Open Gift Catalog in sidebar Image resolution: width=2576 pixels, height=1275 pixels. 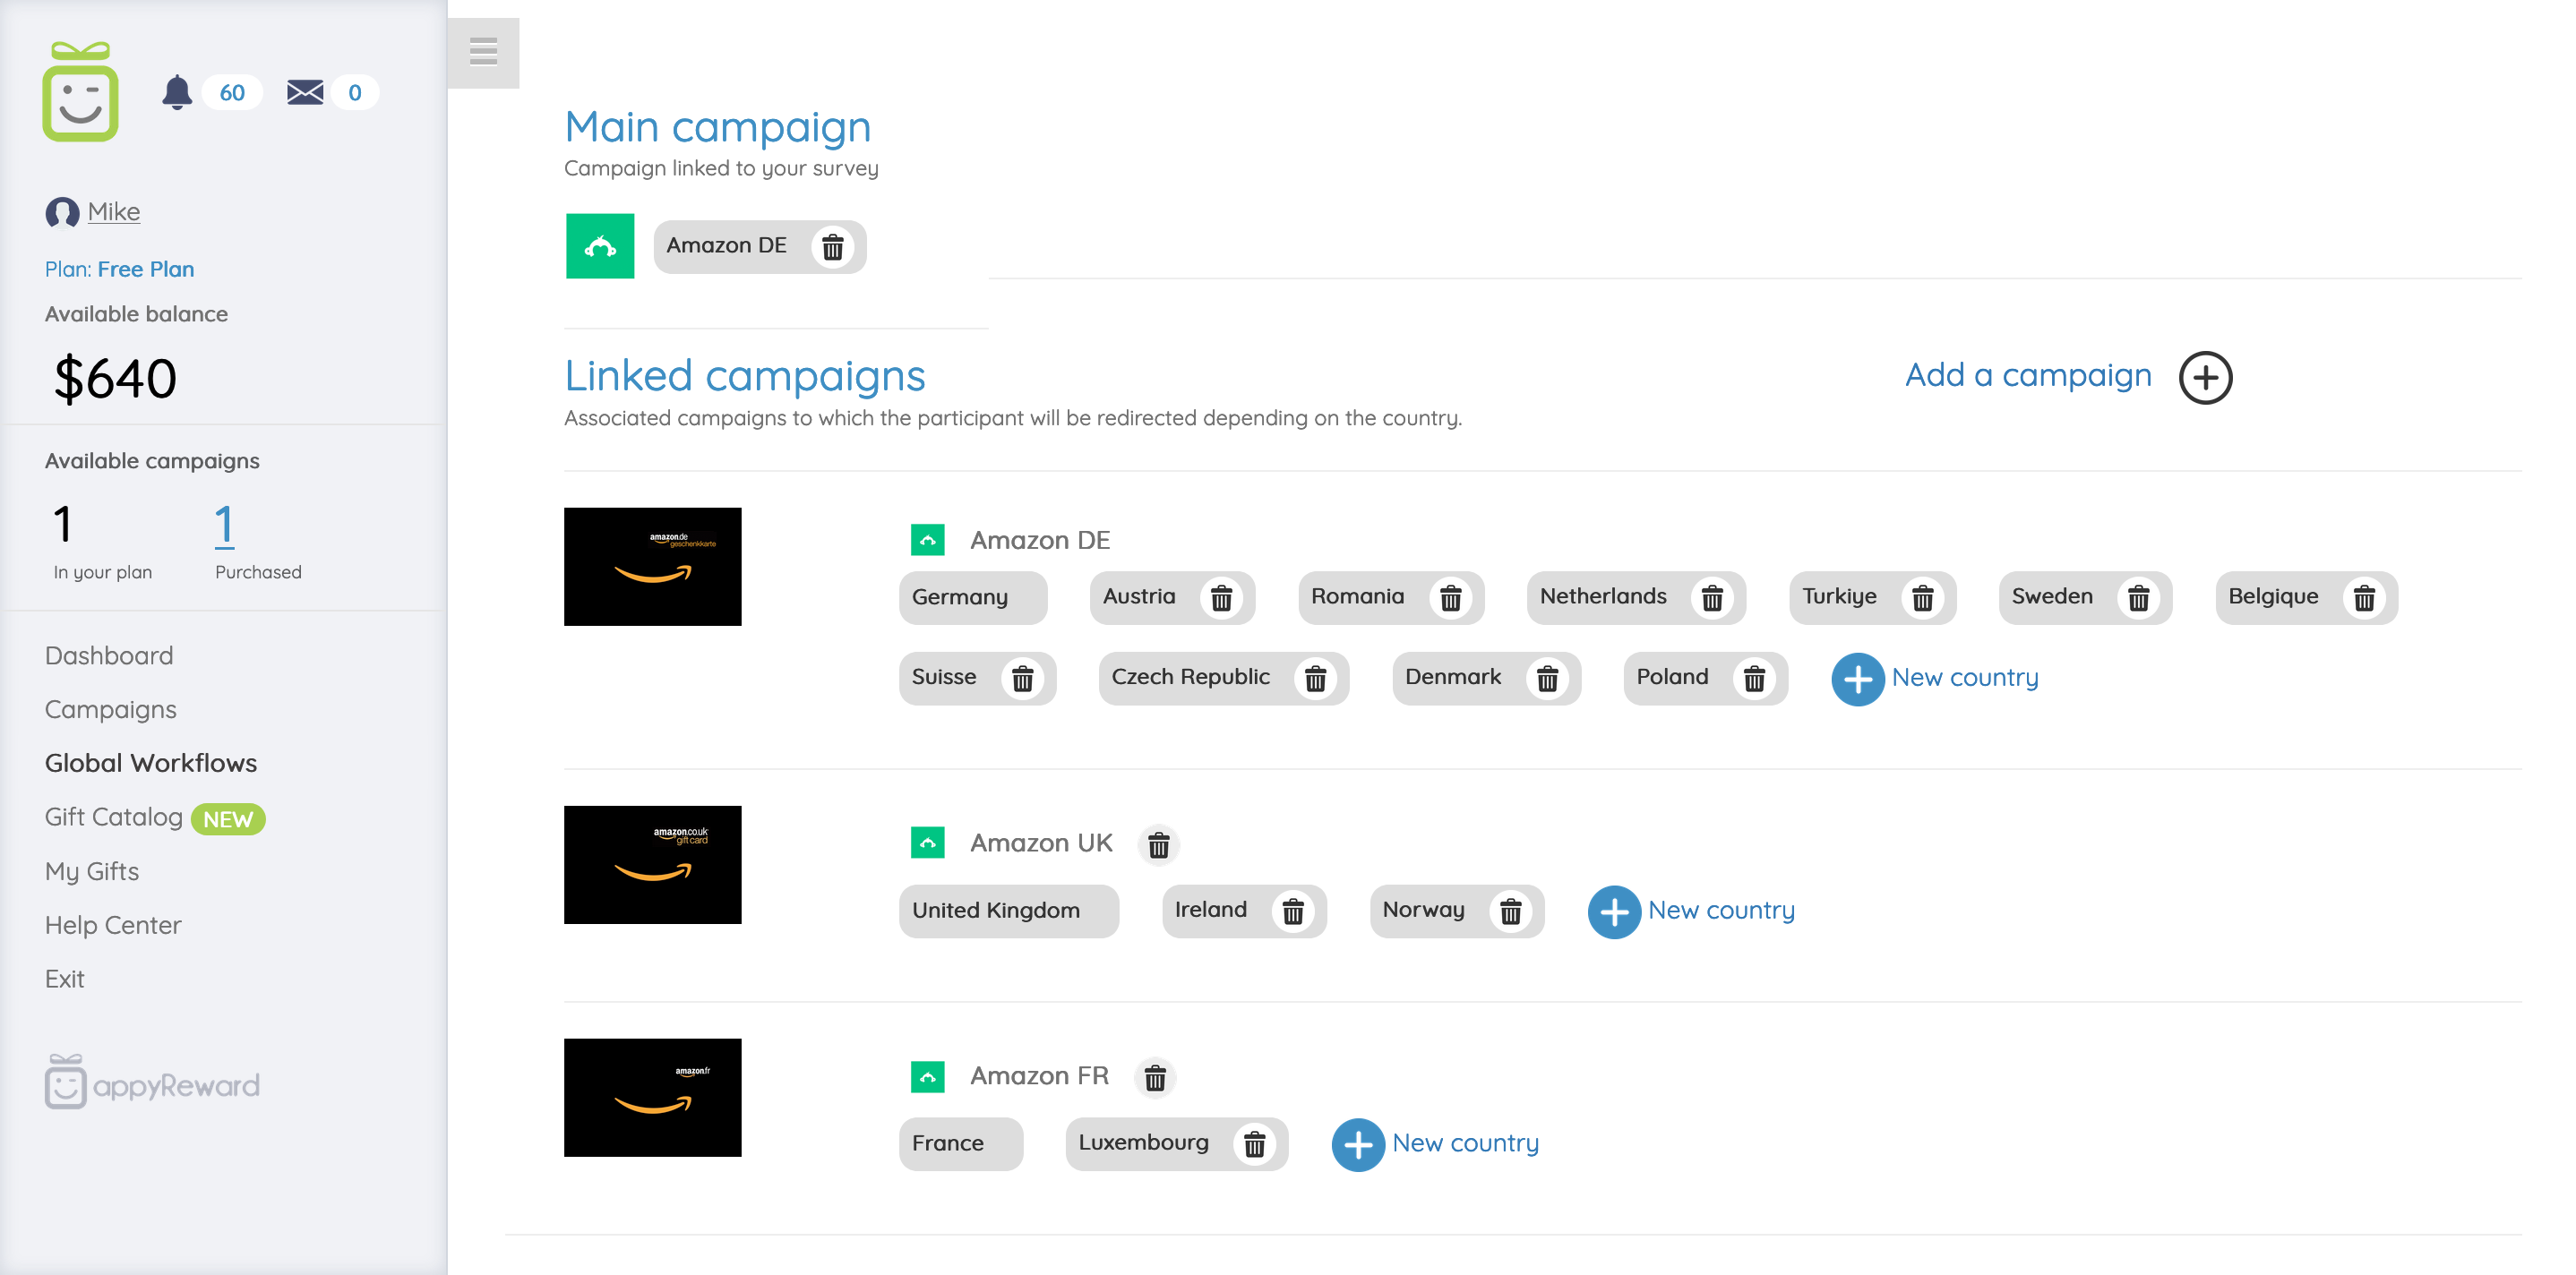coord(113,817)
